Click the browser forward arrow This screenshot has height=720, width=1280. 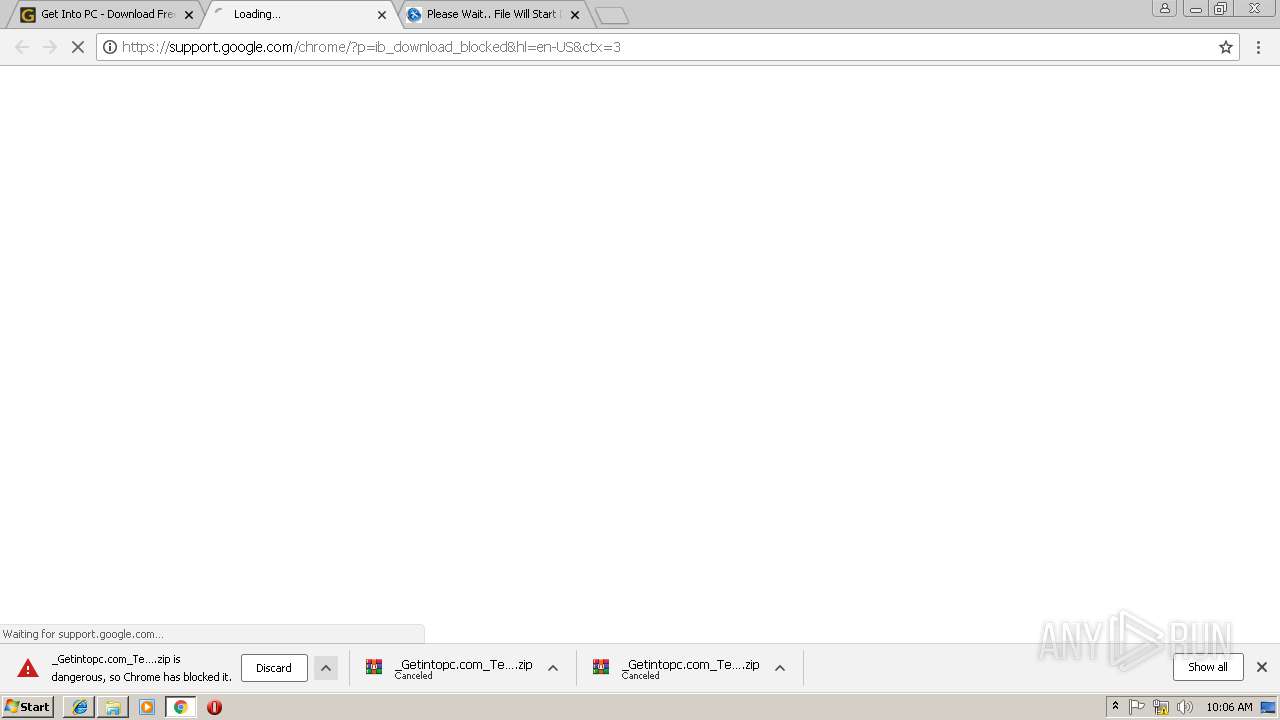click(49, 47)
